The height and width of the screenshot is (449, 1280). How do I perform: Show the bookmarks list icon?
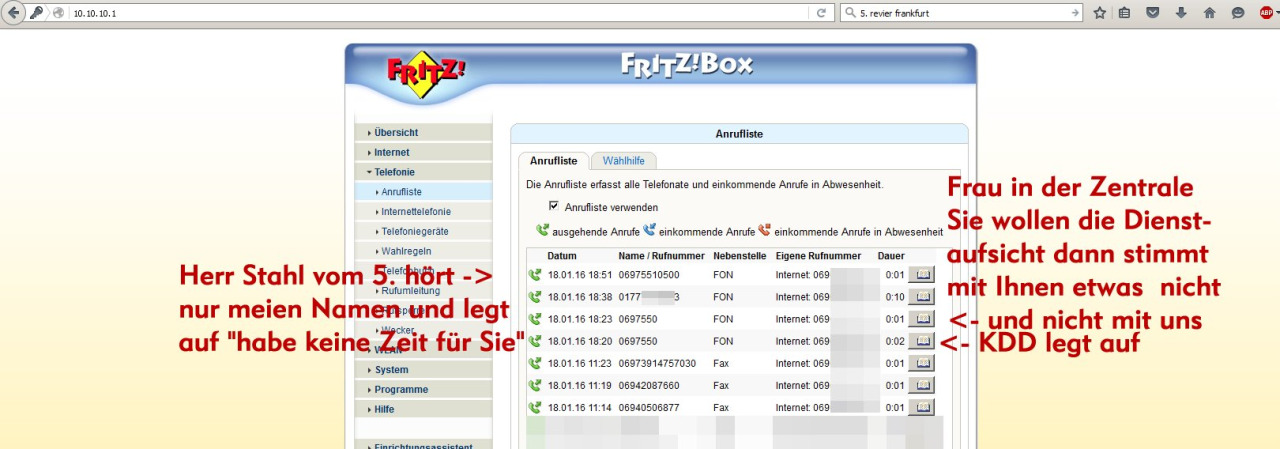[1125, 13]
